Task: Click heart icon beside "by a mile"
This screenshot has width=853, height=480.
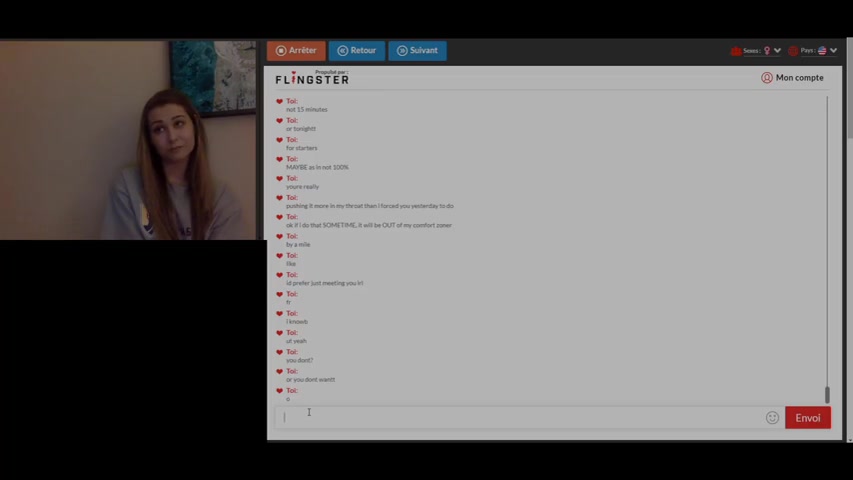Action: coord(280,237)
